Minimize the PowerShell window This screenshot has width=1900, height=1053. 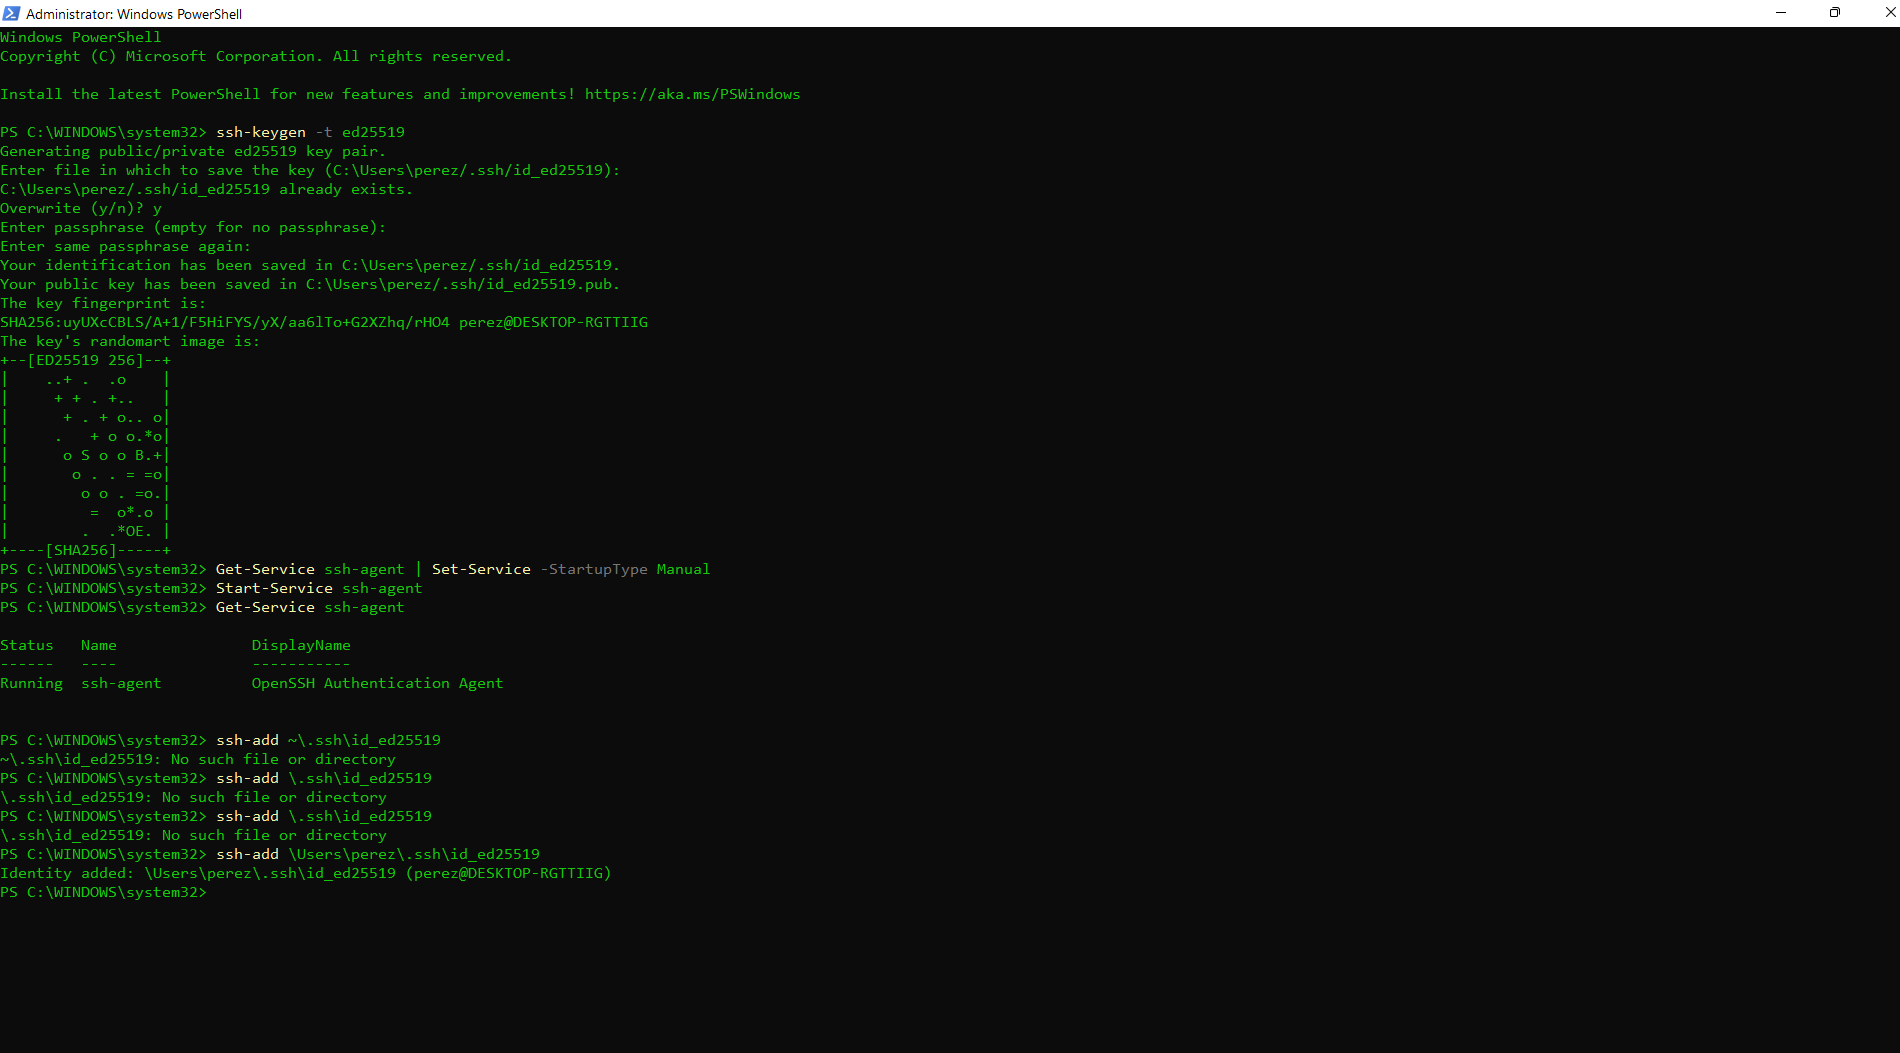coord(1780,13)
